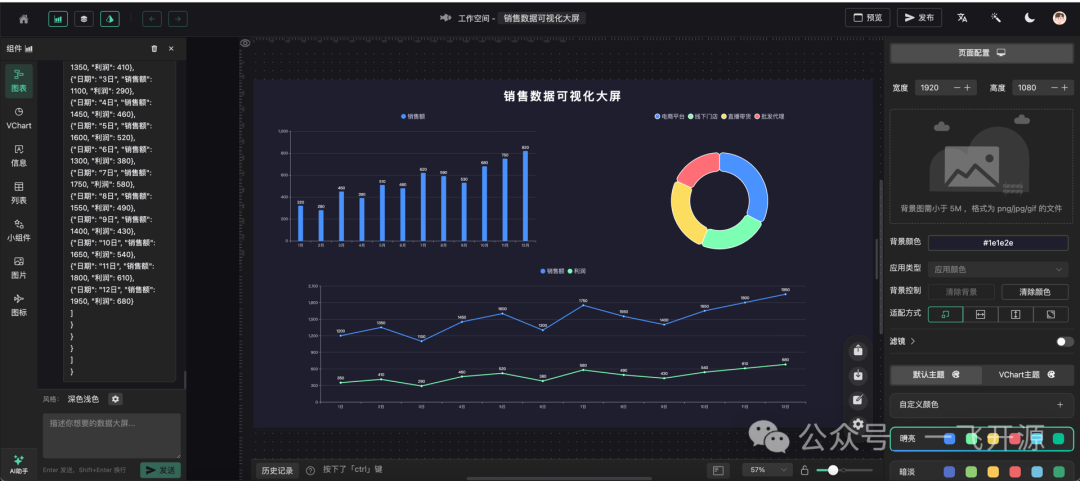Upload a background image placeholder
Image resolution: width=1080 pixels, height=481 pixels.
click(x=982, y=167)
